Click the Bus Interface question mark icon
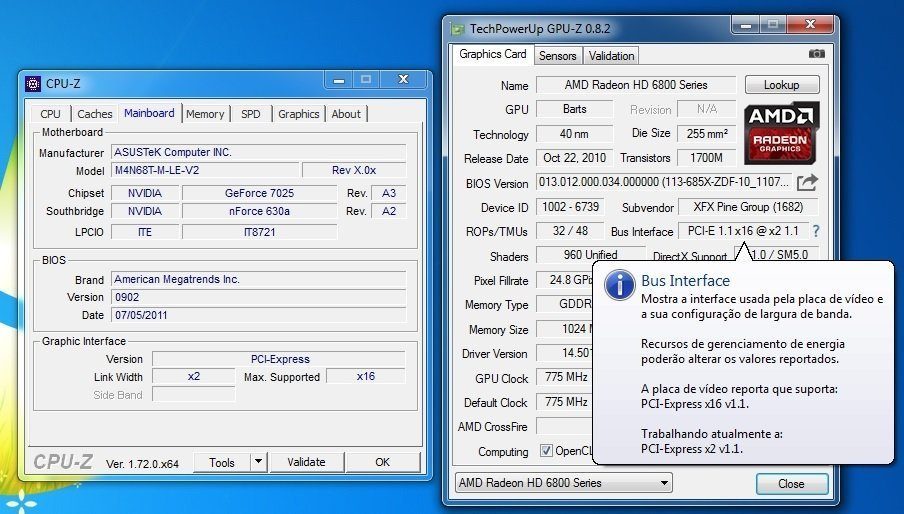 point(816,231)
